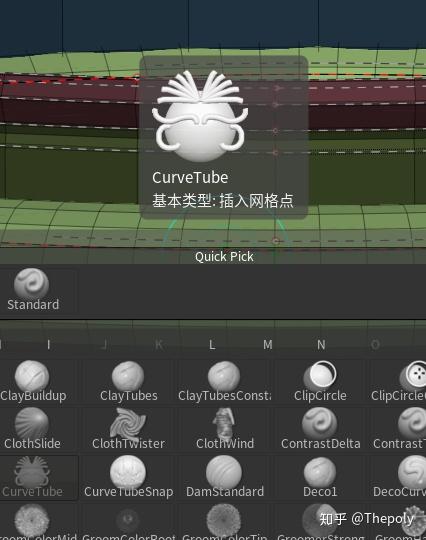The image size is (426, 540).
Task: Click the Quick Pick header label
Action: coord(224,257)
